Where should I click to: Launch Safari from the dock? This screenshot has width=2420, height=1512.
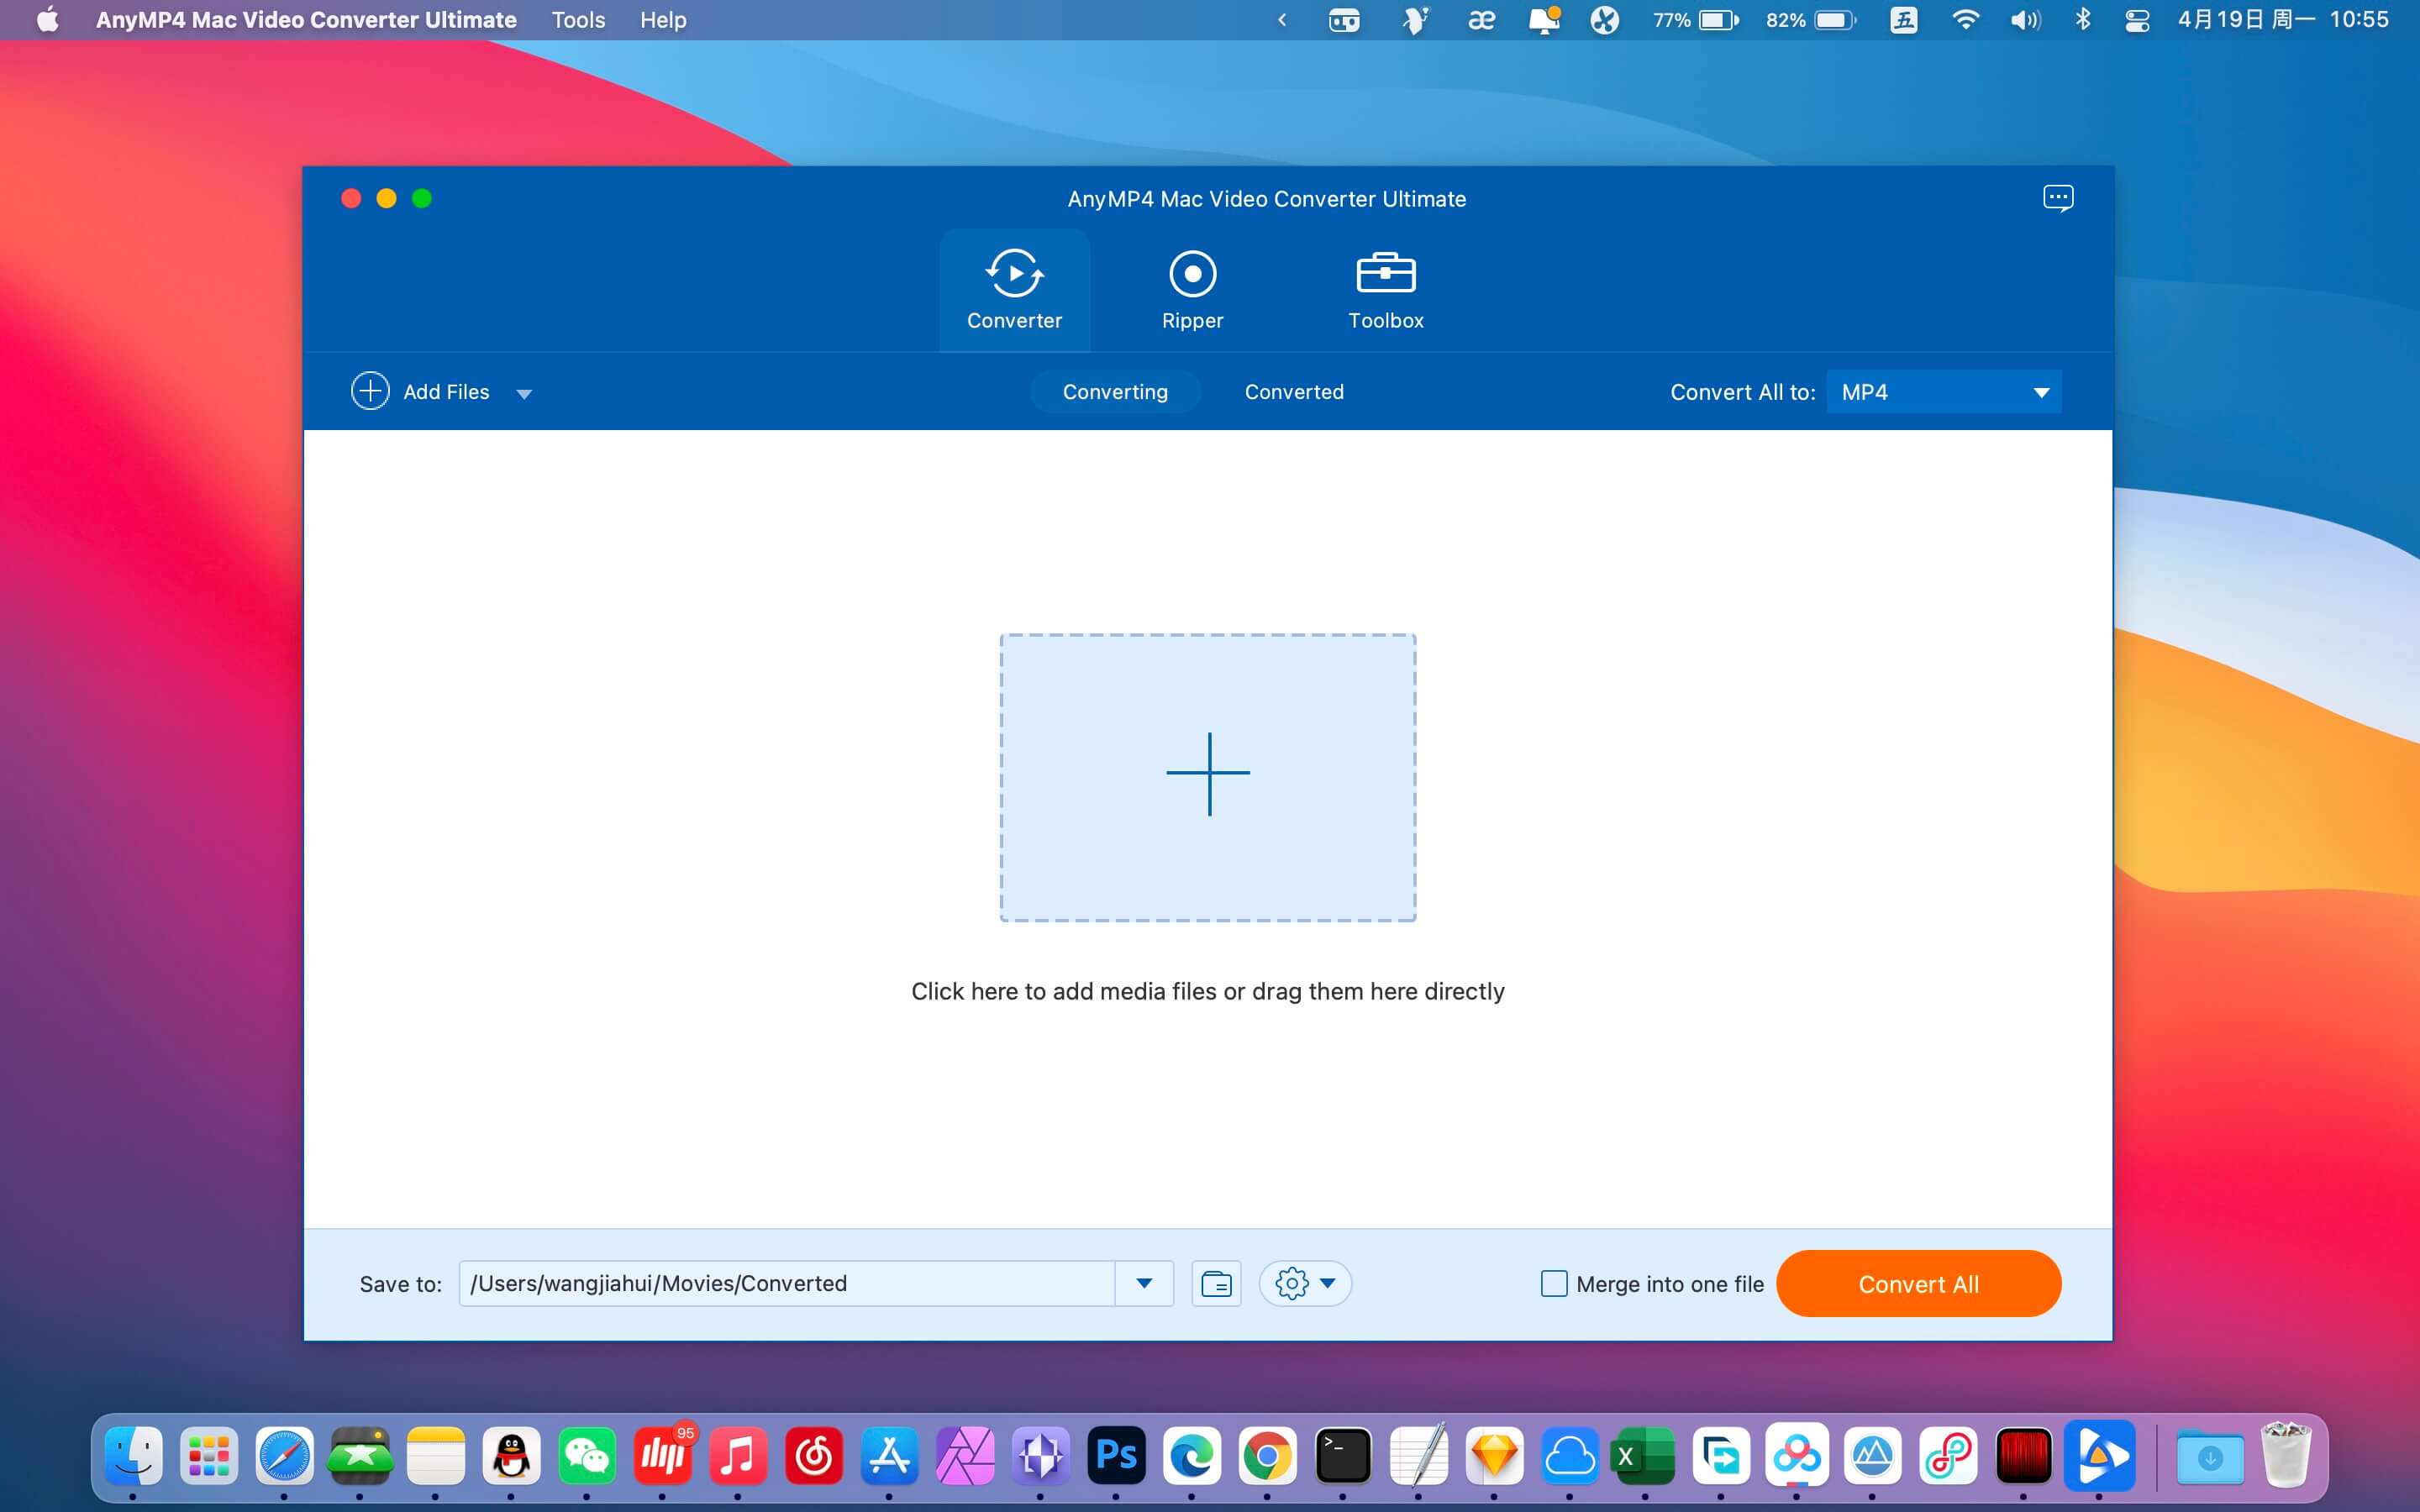pyautogui.click(x=284, y=1455)
